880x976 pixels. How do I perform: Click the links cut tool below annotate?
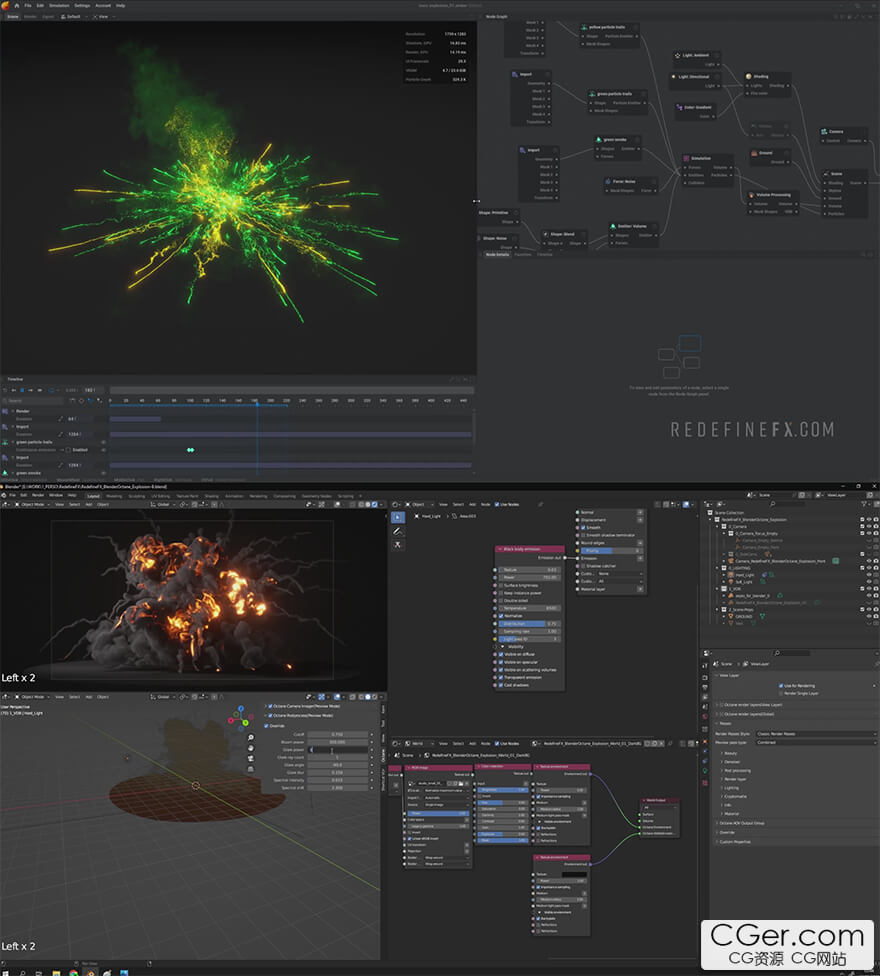[x=398, y=546]
